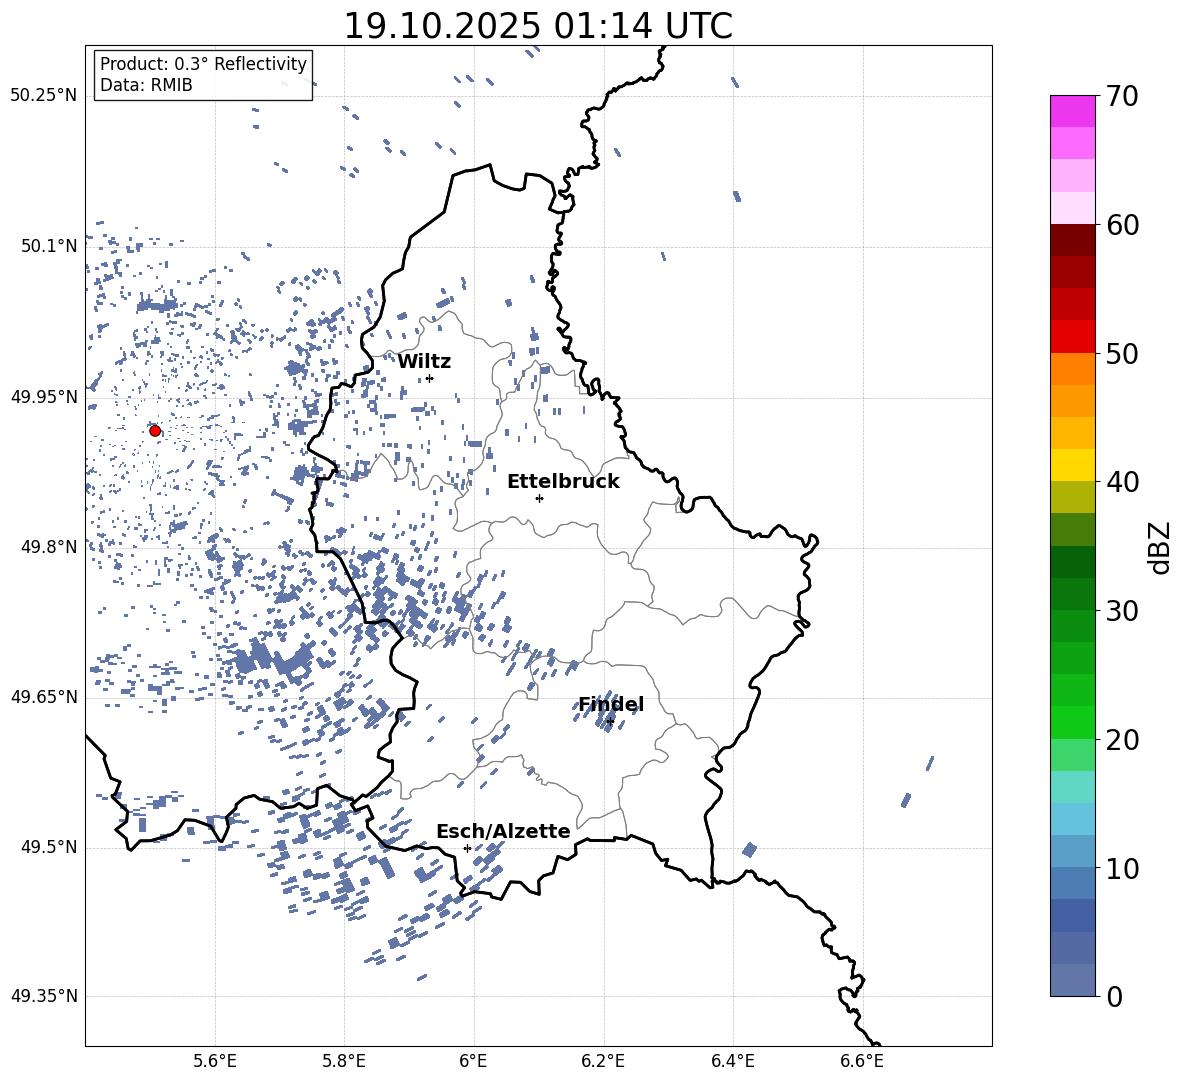Click the Findel station cross marker

(610, 722)
